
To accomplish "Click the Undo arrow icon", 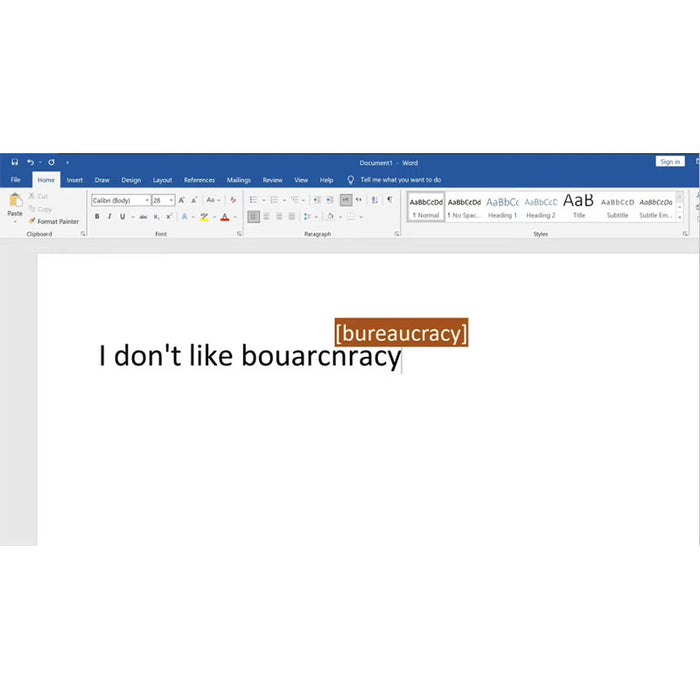I will click(30, 162).
